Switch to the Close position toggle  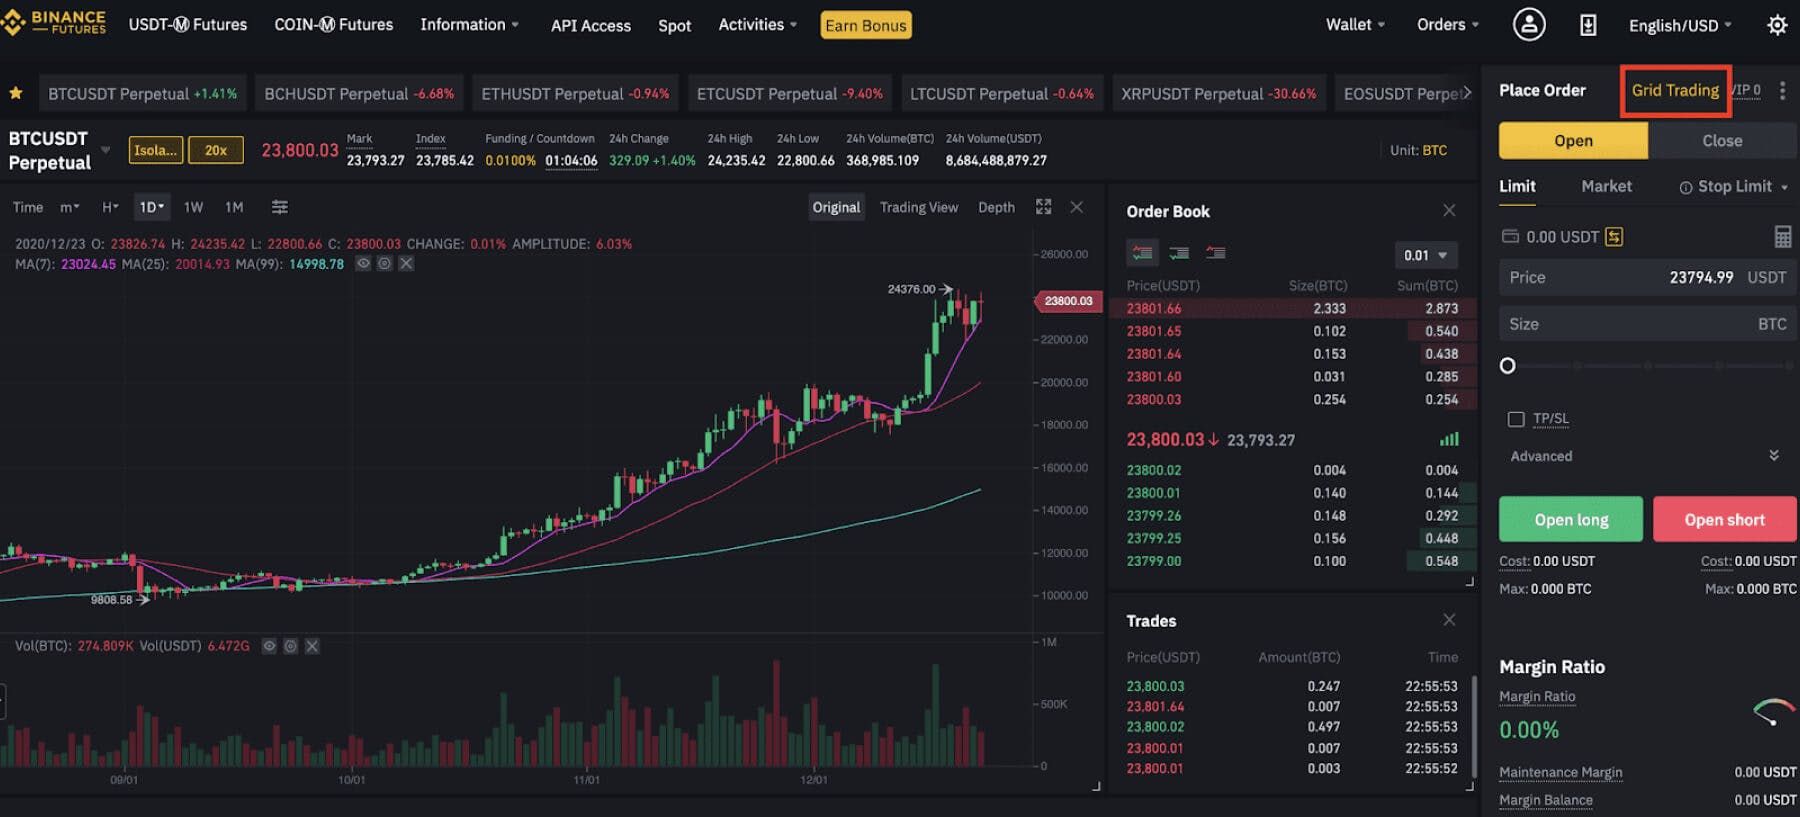[1722, 141]
